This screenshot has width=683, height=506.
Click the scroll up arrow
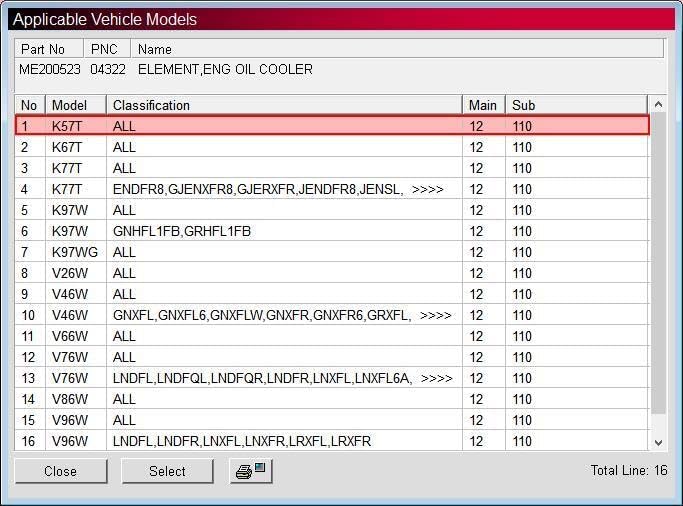coord(658,105)
